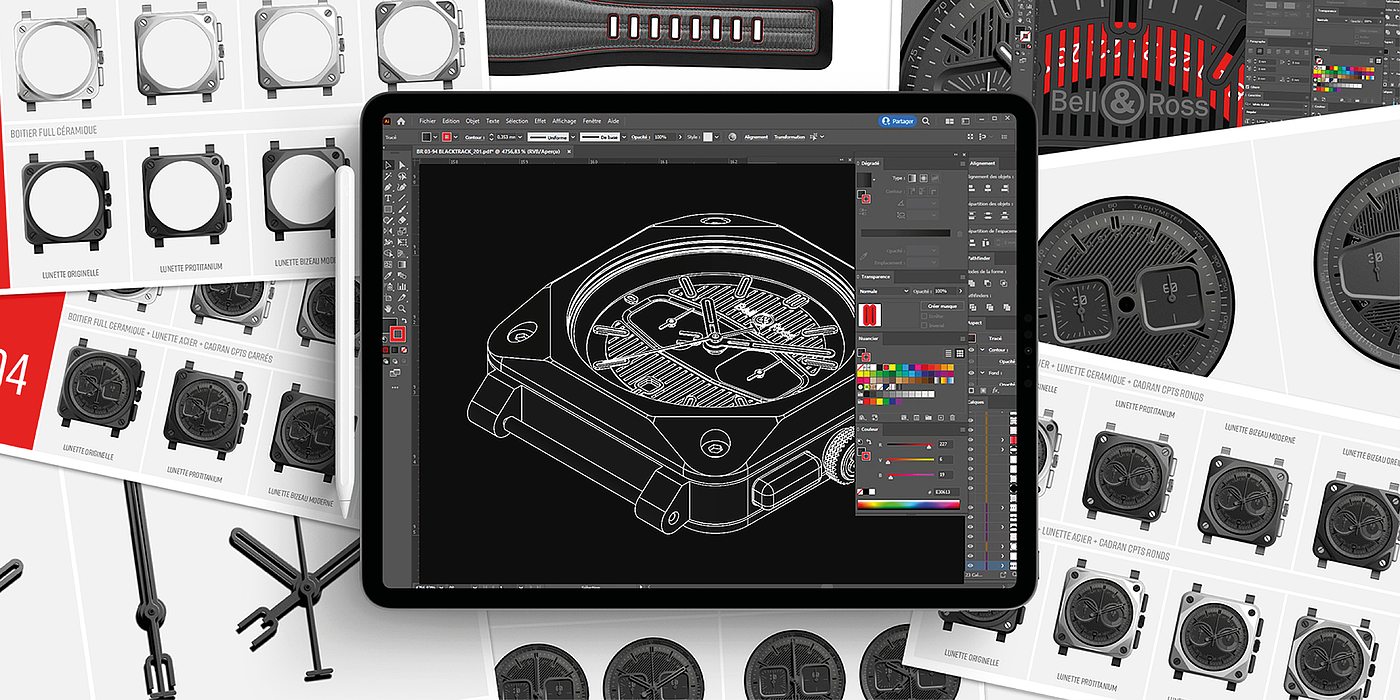Toggle the Ecrêter checkbox

click(924, 316)
